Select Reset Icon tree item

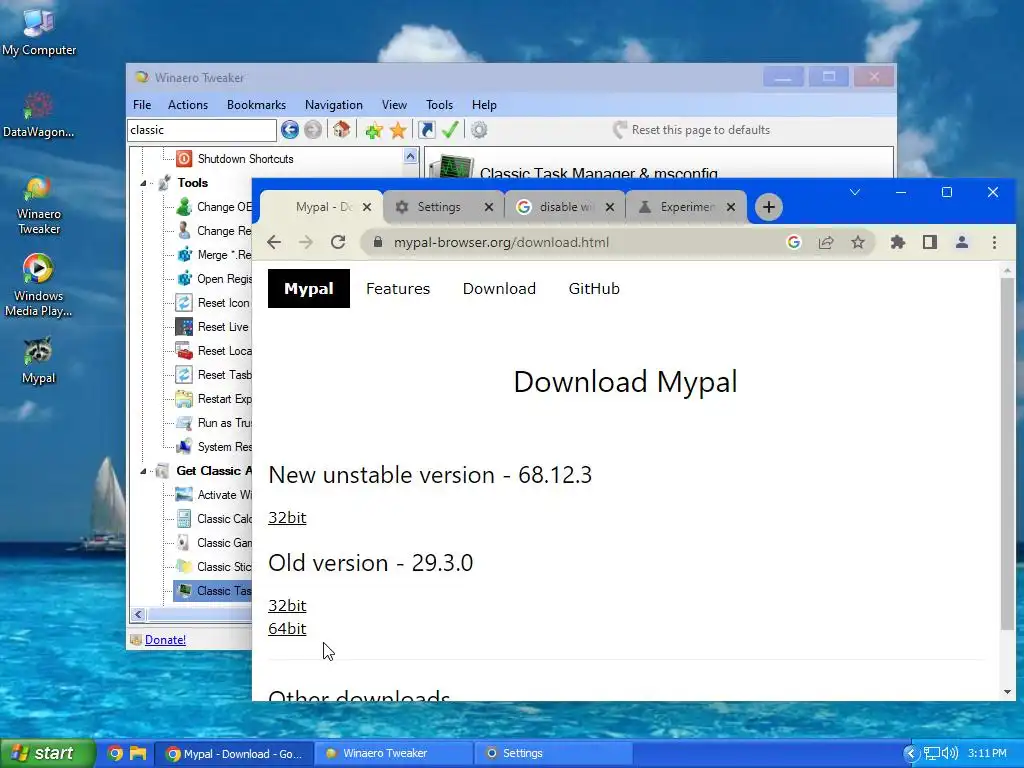pos(213,303)
